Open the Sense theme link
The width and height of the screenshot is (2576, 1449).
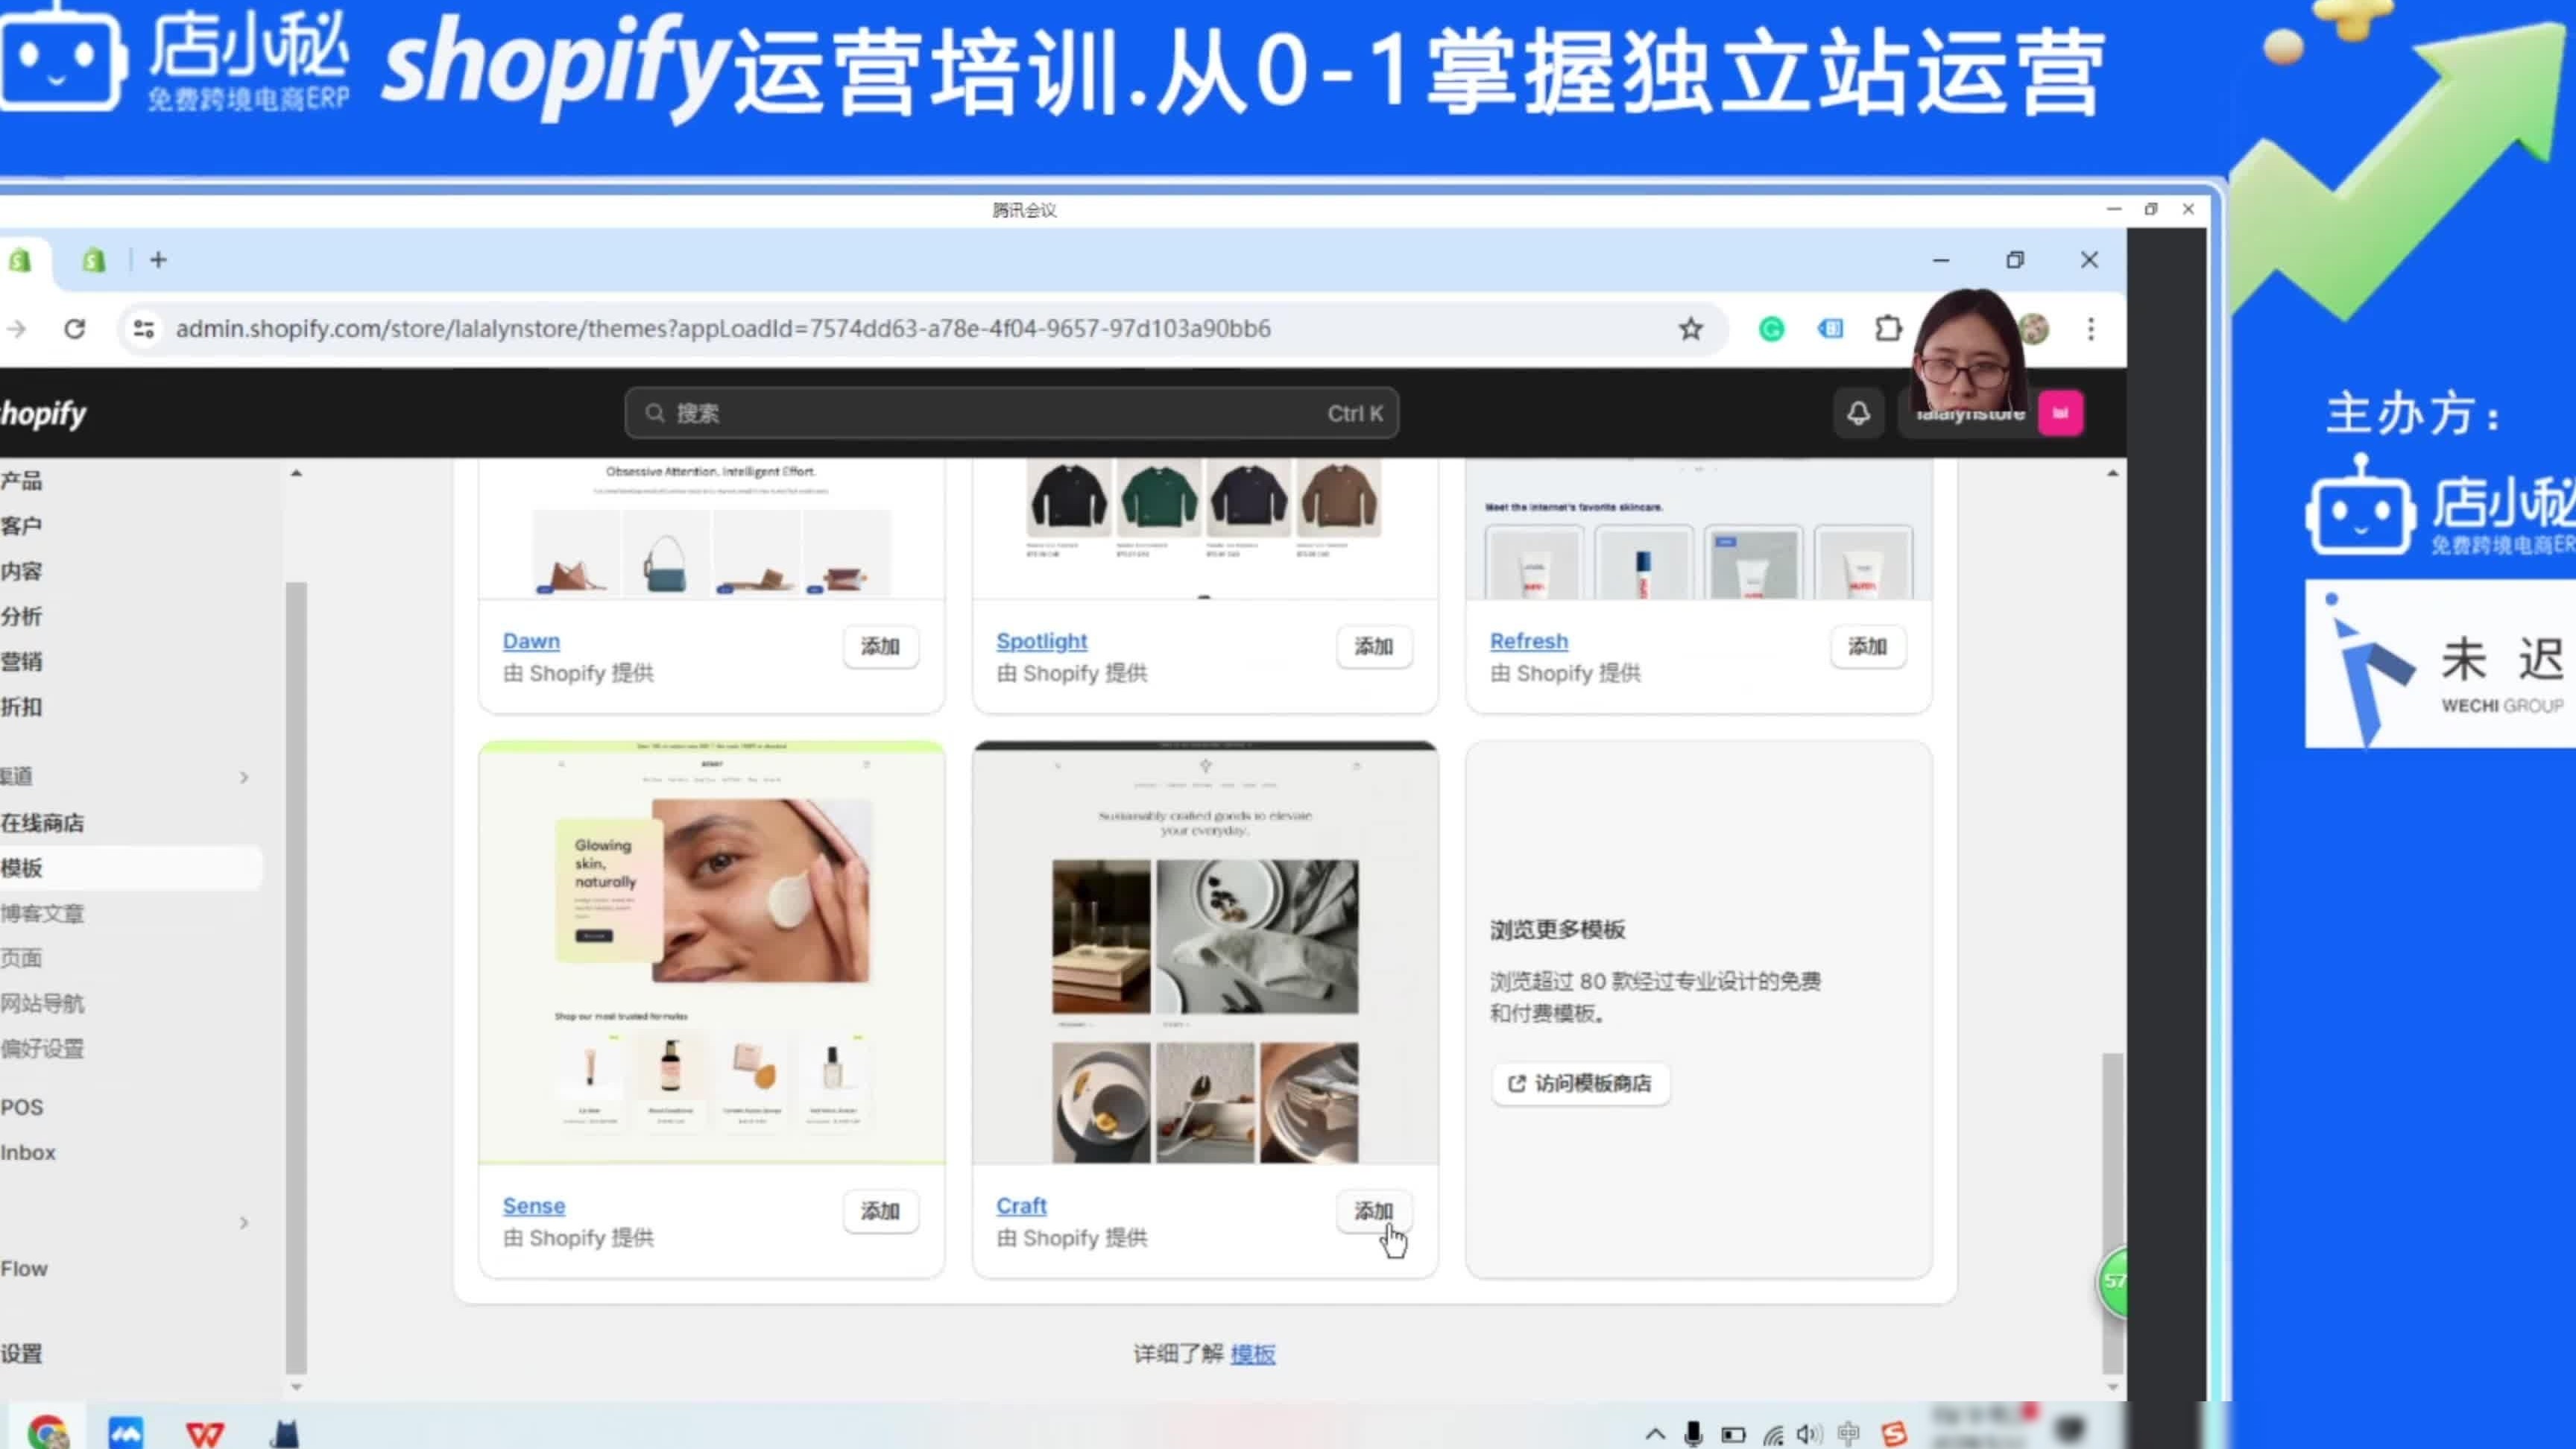click(534, 1206)
